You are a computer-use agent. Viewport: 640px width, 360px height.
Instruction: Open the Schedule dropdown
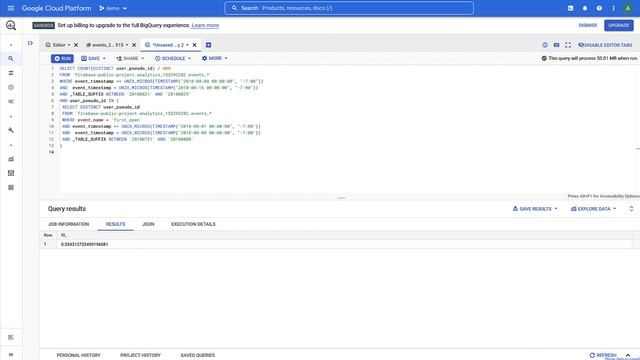173,59
